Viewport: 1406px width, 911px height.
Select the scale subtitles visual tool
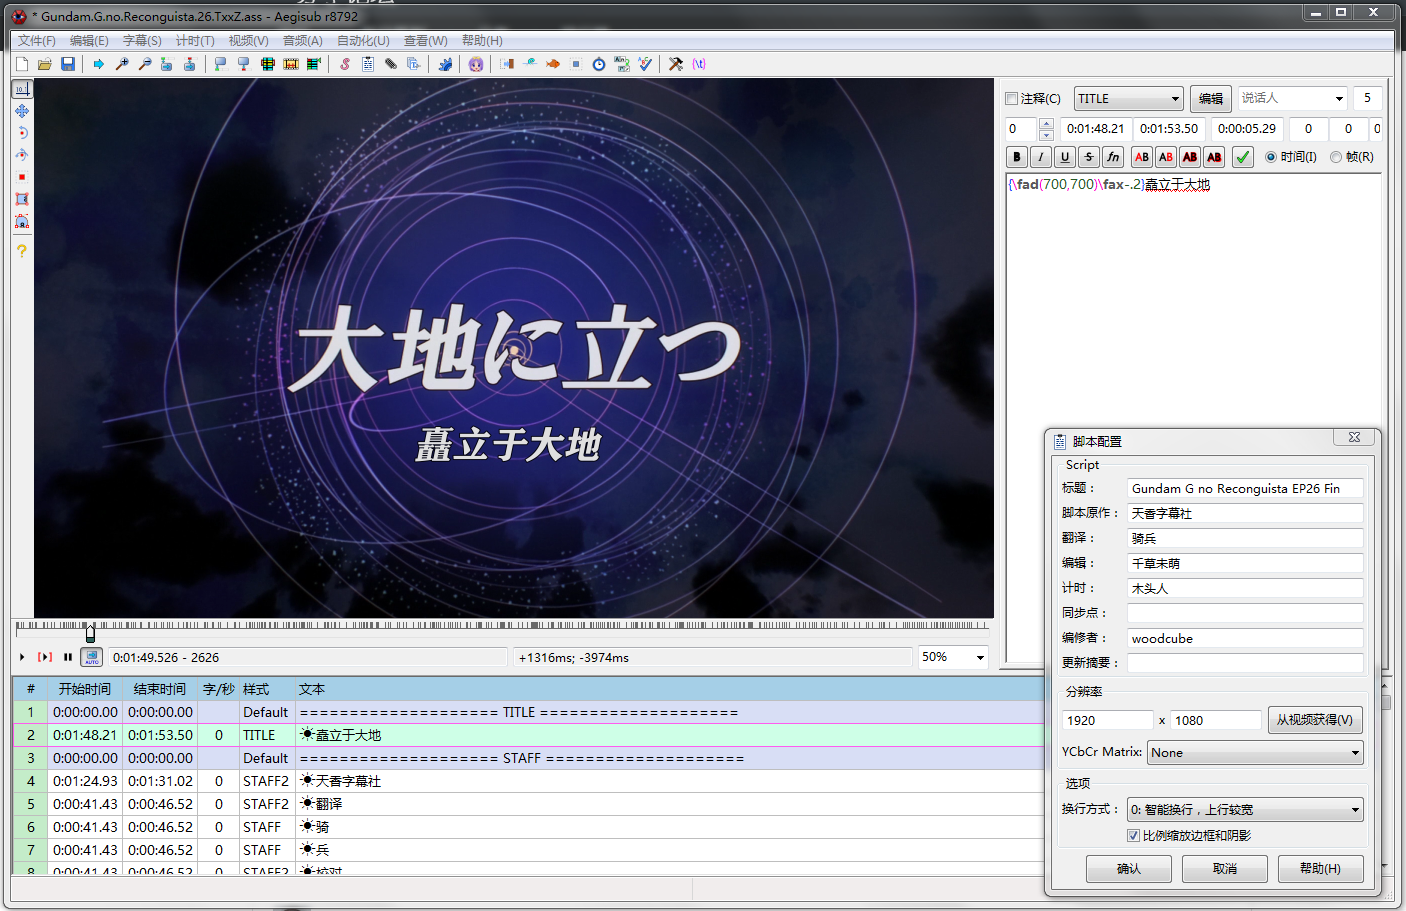tap(22, 177)
